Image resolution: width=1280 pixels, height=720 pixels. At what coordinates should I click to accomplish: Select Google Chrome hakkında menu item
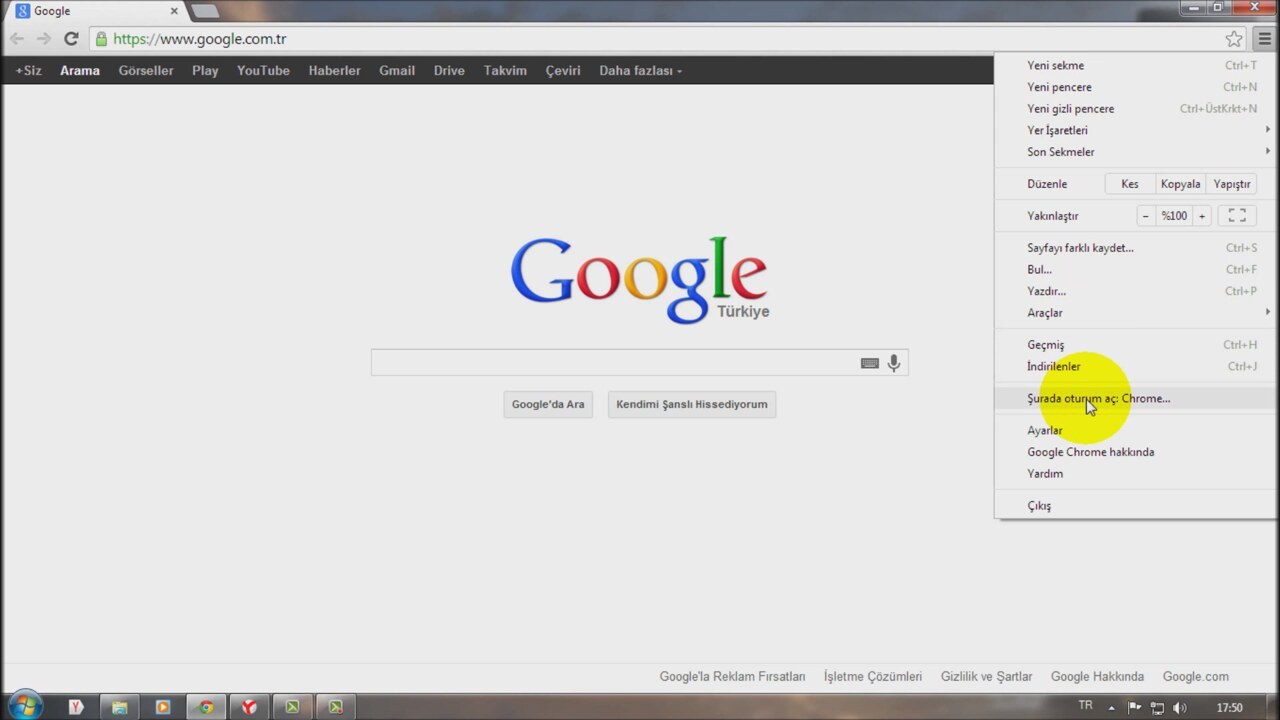tap(1135, 452)
